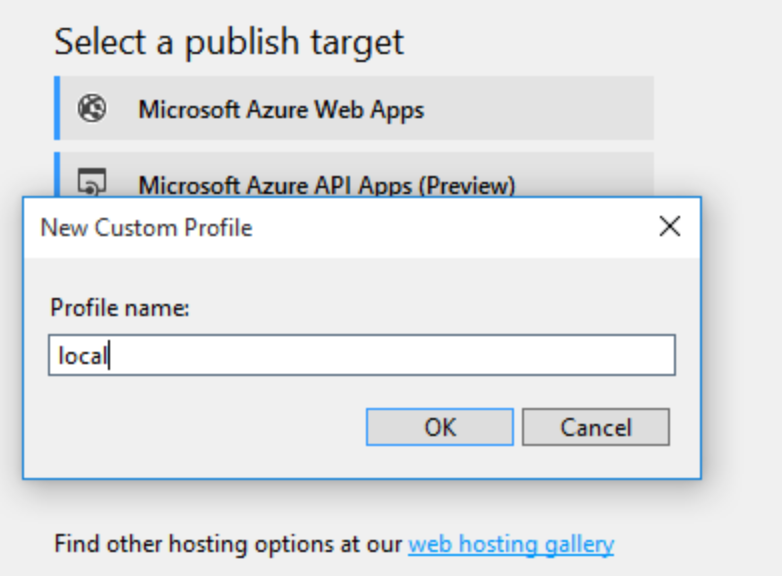The width and height of the screenshot is (782, 576).
Task: Click the Find other hosting options text
Action: coord(228,544)
